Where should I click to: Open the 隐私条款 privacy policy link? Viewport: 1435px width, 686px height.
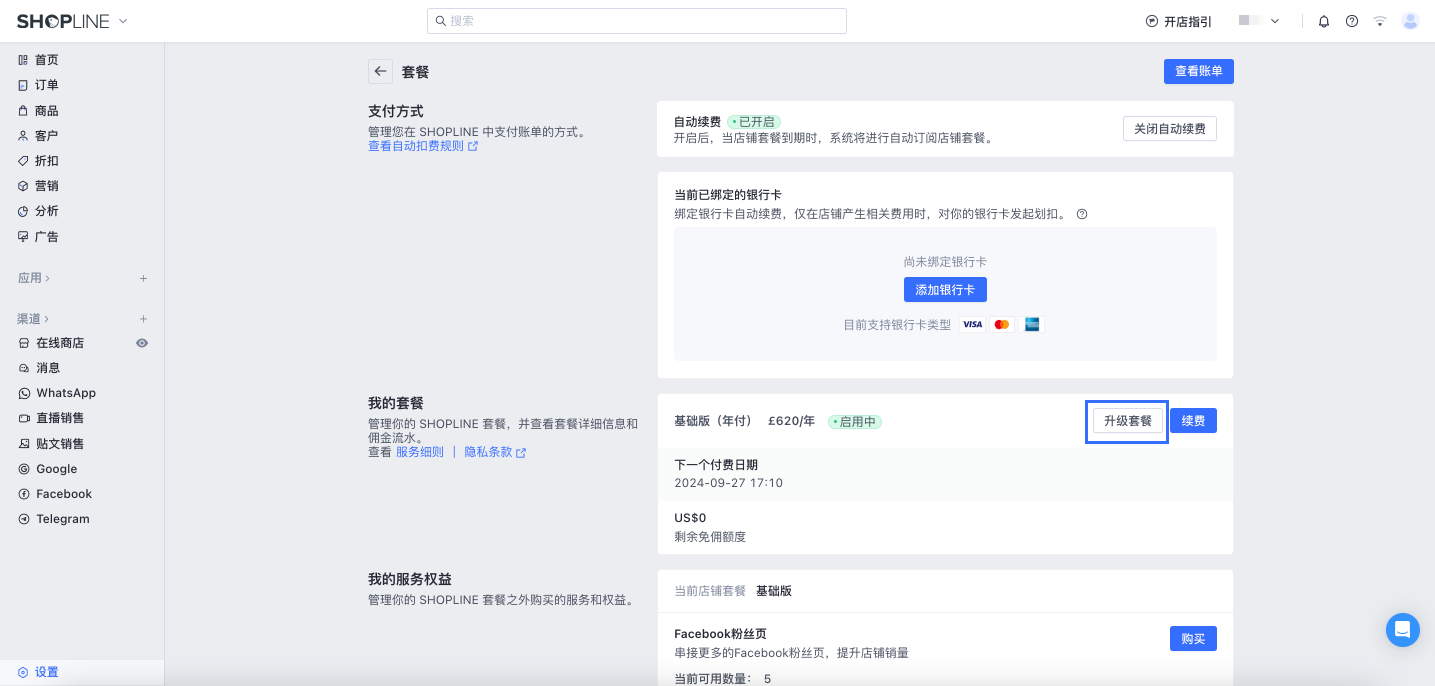(495, 452)
